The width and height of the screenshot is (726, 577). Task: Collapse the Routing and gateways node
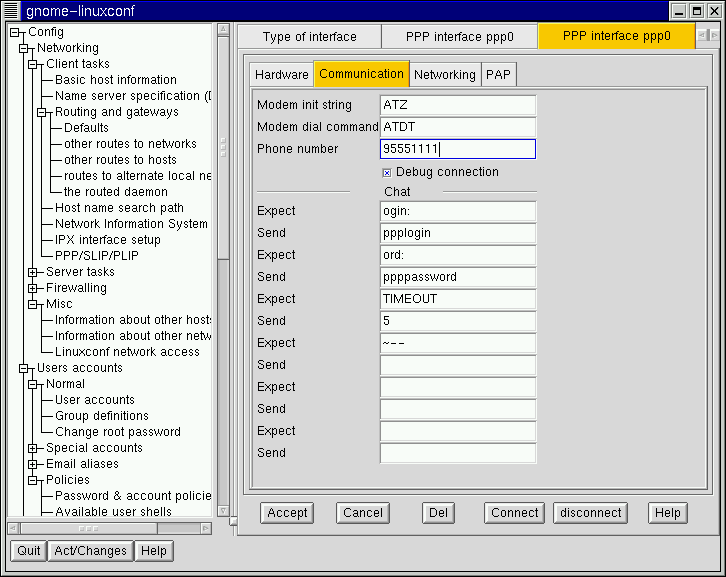pos(42,112)
